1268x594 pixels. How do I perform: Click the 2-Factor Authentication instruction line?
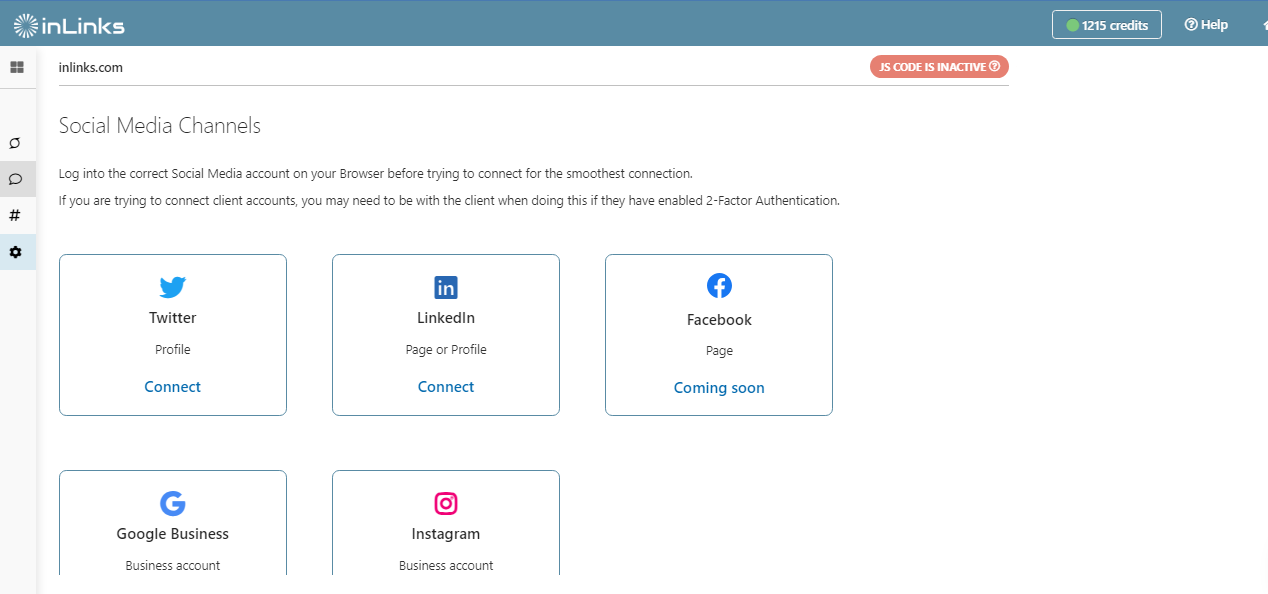click(x=449, y=200)
